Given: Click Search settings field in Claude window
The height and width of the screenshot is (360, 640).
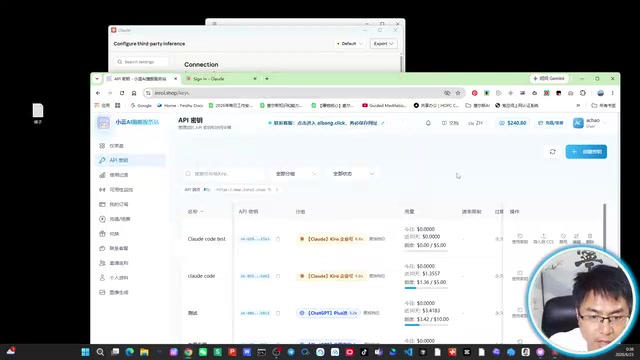Looking at the screenshot, I should (x=141, y=62).
